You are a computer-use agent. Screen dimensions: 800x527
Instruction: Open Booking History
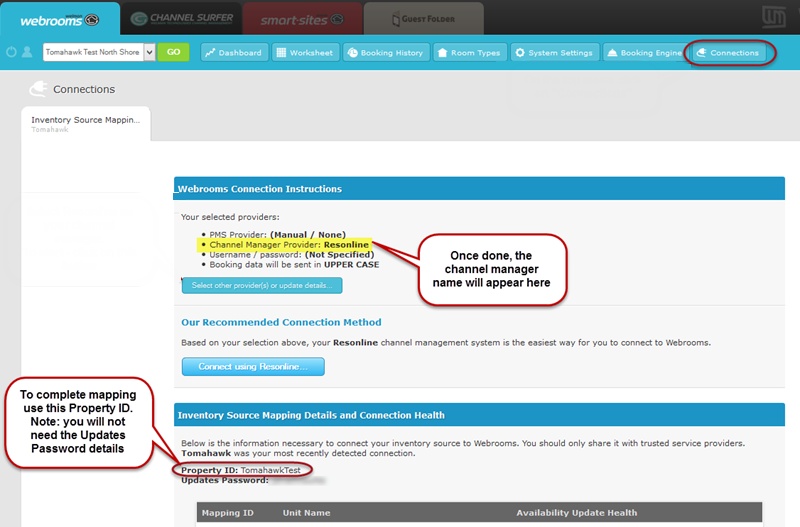(386, 53)
